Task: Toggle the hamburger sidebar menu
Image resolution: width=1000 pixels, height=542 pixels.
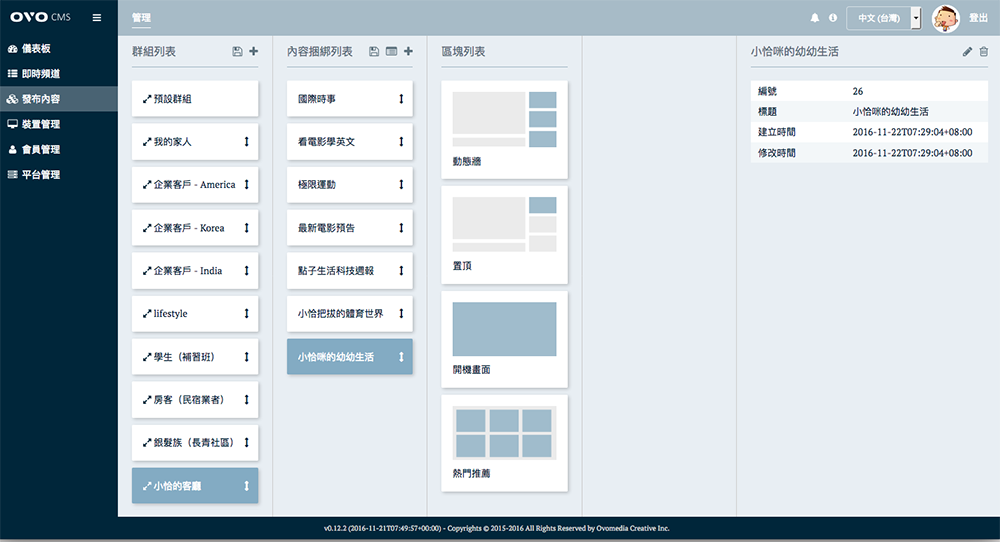Action: (x=96, y=17)
